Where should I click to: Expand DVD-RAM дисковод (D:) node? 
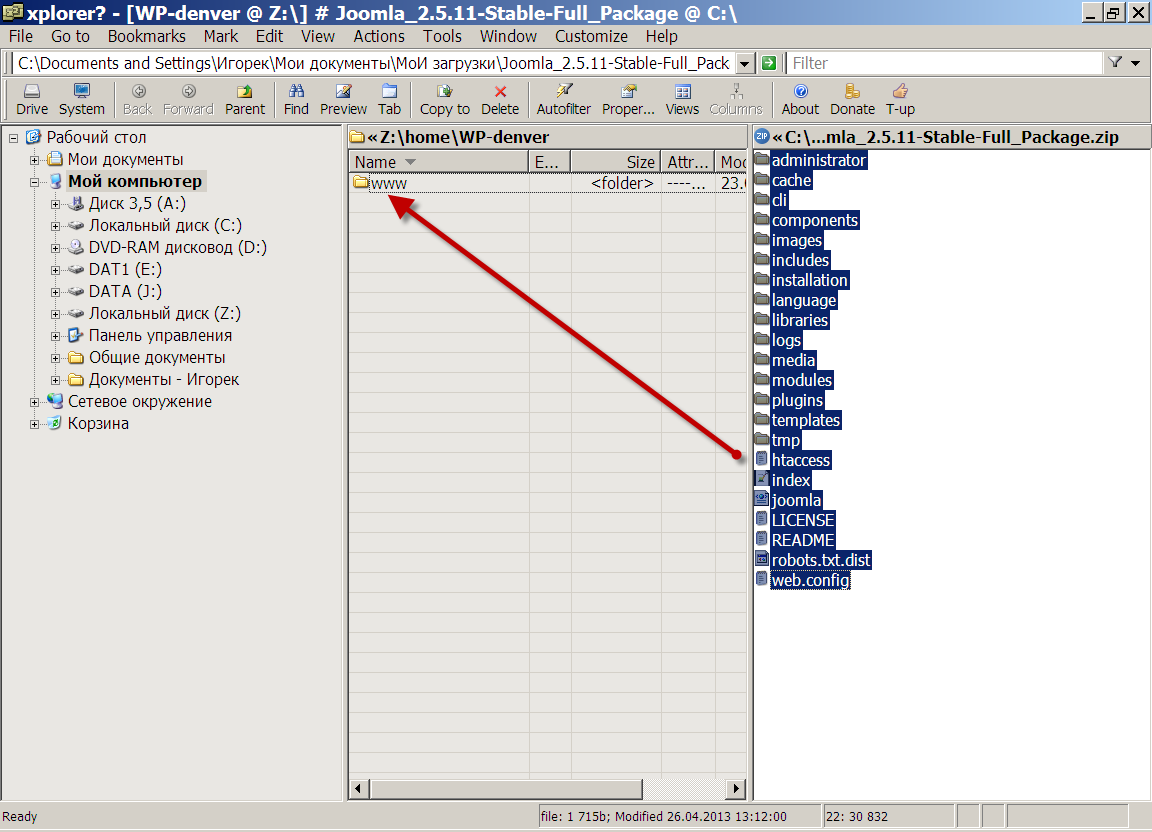55,248
